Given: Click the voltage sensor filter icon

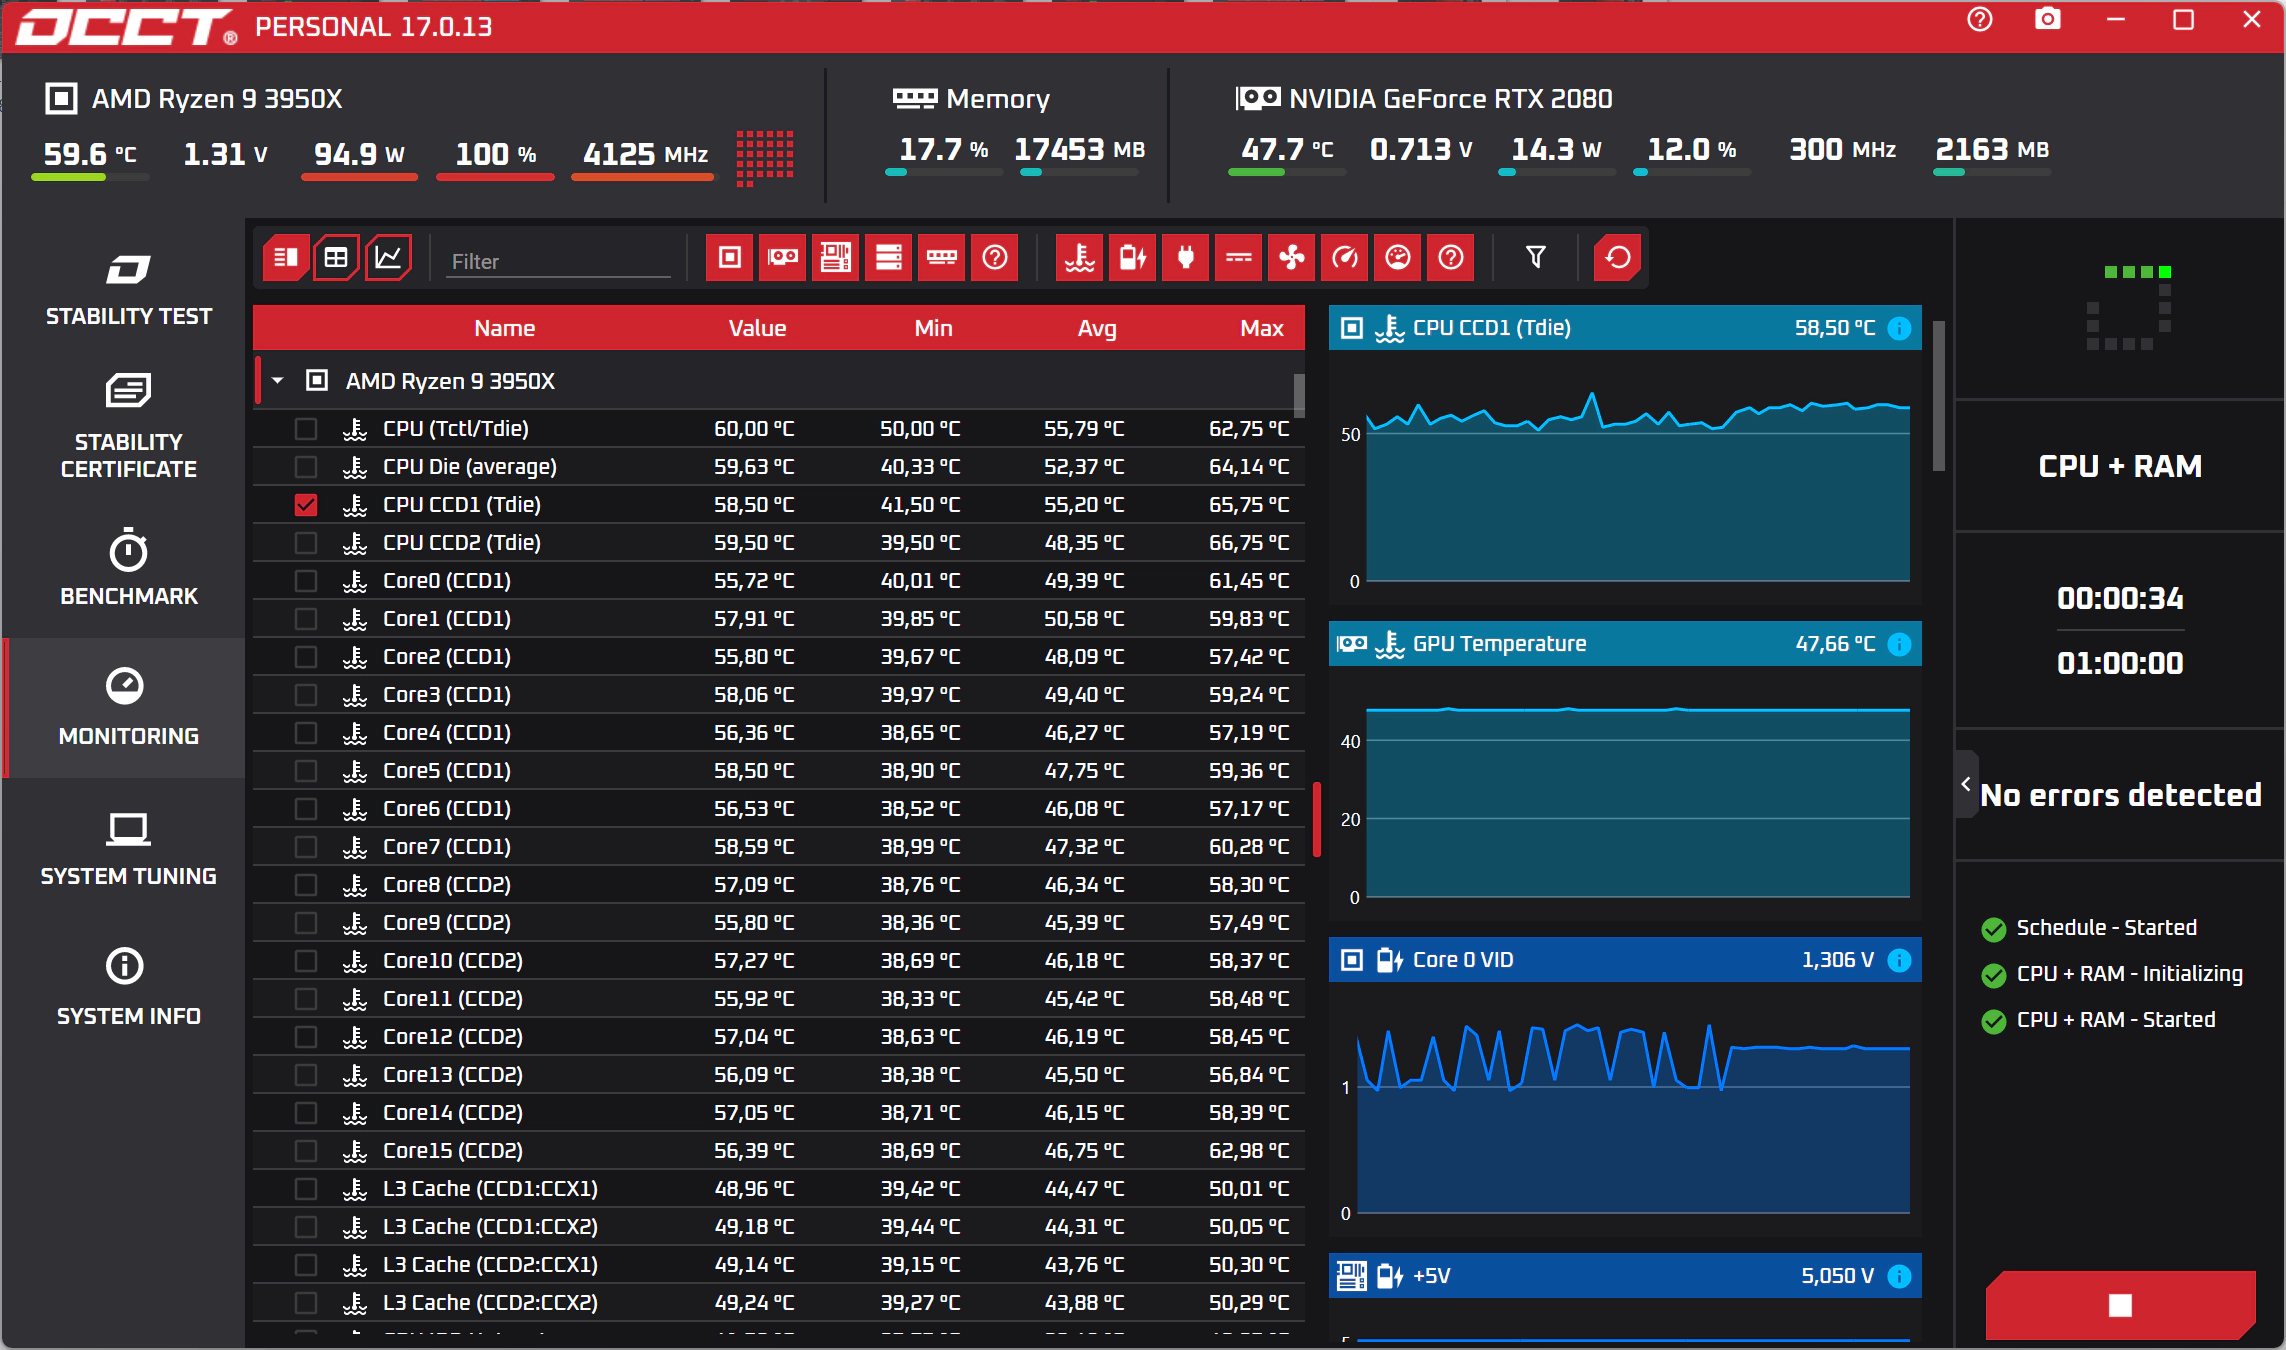Looking at the screenshot, I should 1133,258.
